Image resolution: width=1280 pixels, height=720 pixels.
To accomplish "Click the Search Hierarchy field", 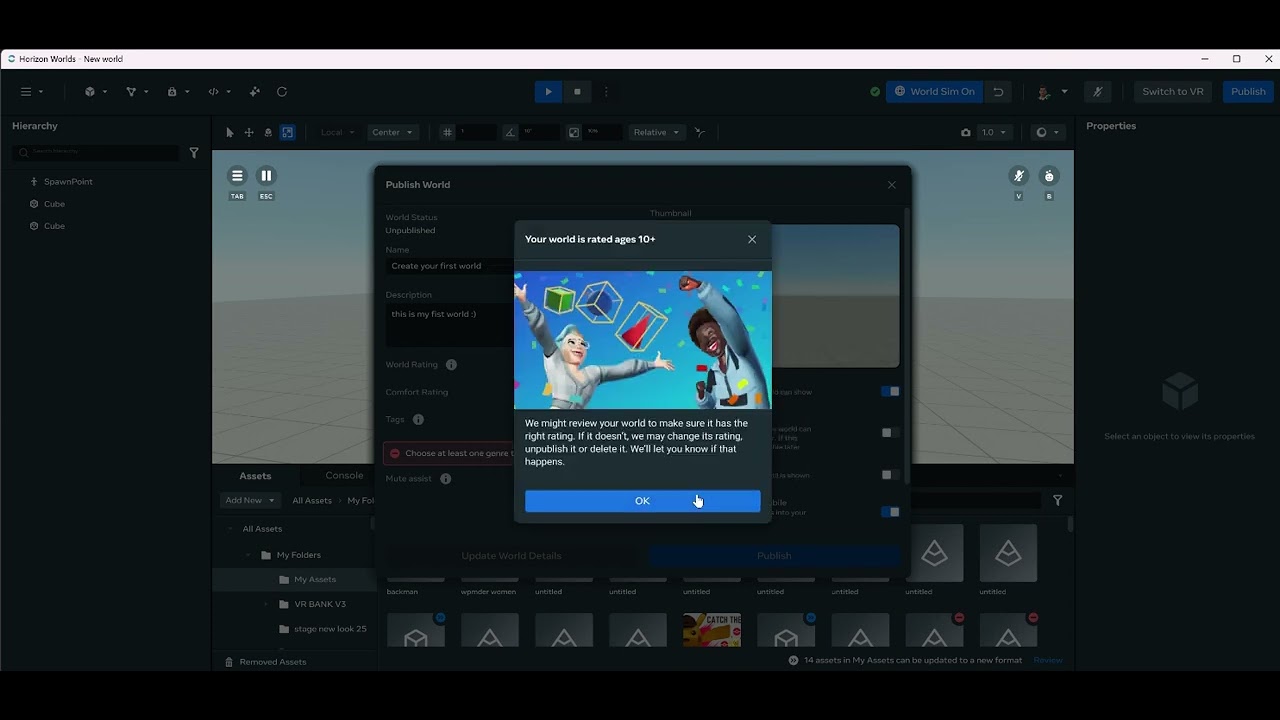I will point(96,152).
